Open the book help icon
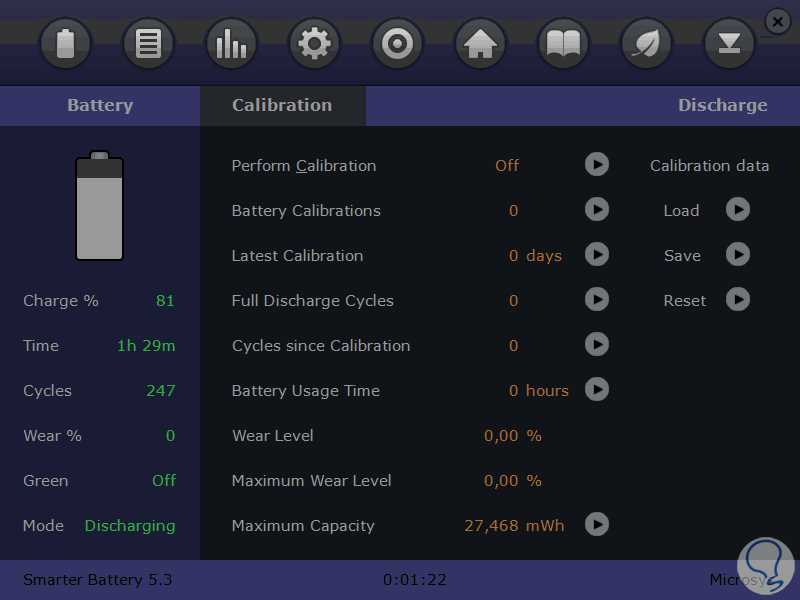Viewport: 800px width, 600px height. pyautogui.click(x=563, y=44)
